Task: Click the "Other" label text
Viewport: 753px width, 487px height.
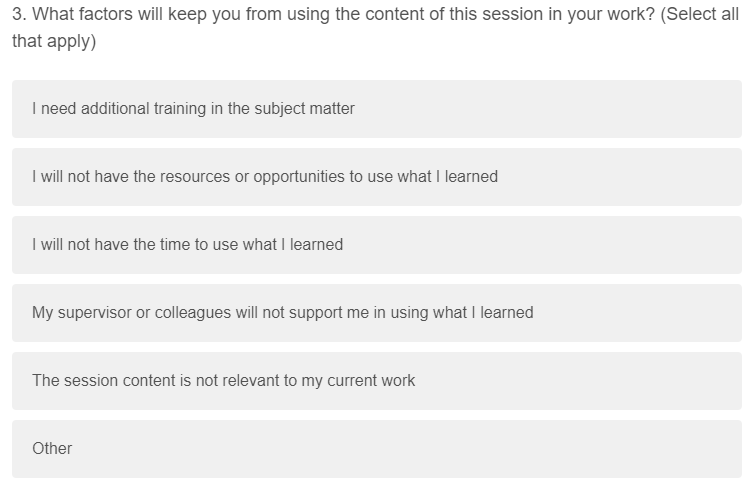Action: (52, 448)
